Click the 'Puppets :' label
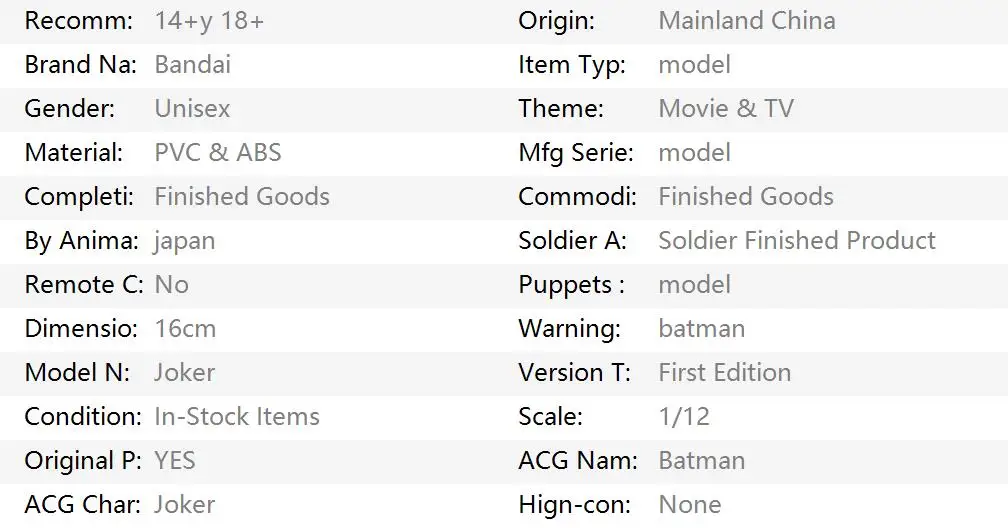The image size is (1008, 528). coord(571,285)
